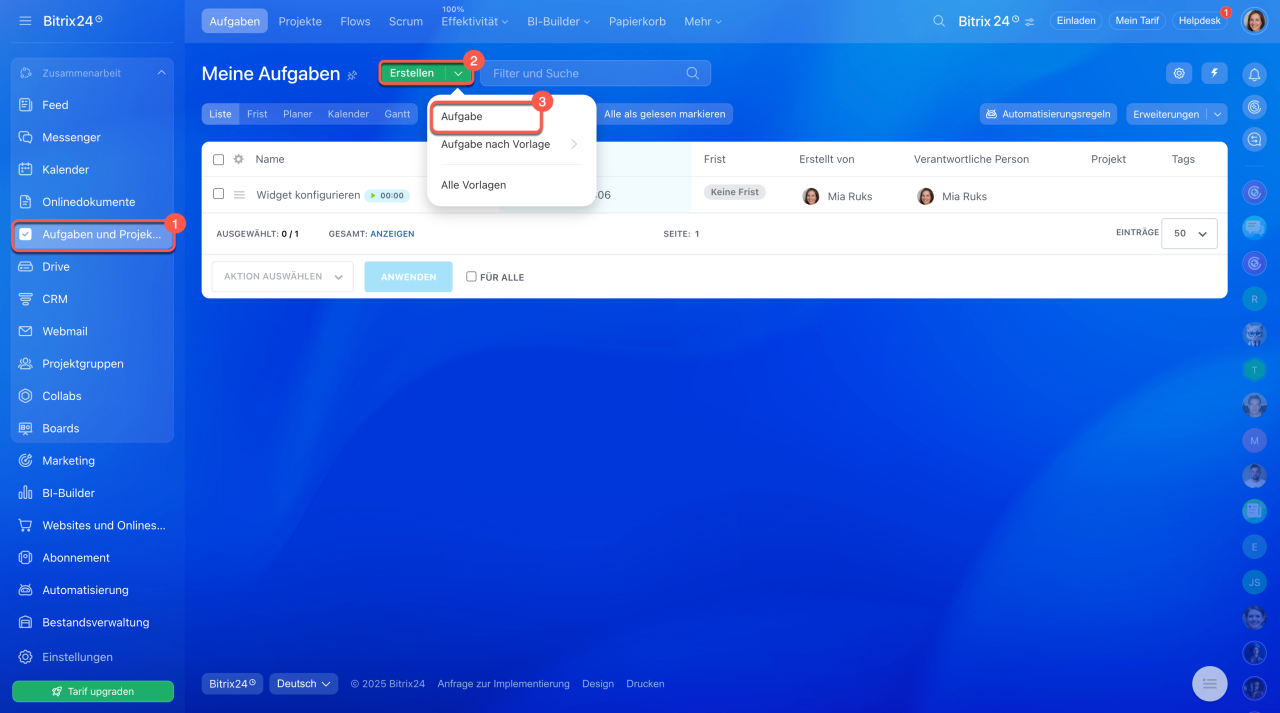1280x713 pixels.
Task: Open the BI-Builder top menu dropdown
Action: click(x=559, y=21)
